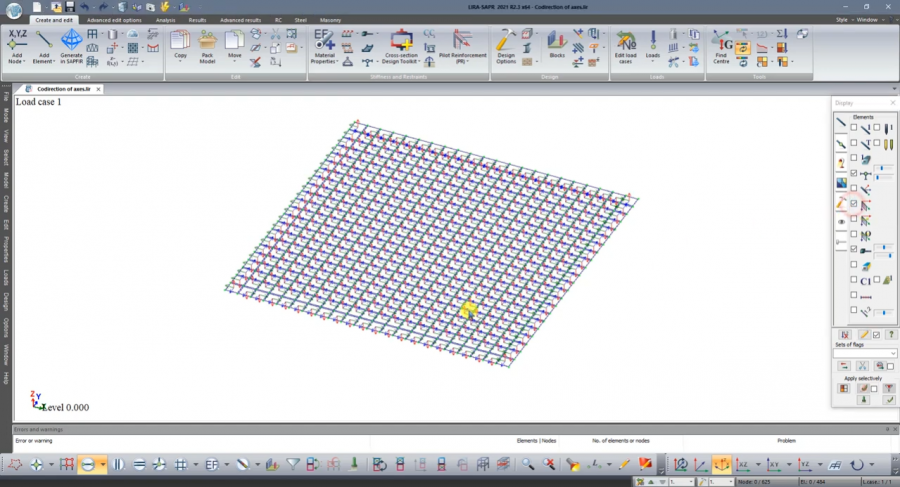Open the Advanced results tab
This screenshot has width=900, height=487.
pos(240,20)
